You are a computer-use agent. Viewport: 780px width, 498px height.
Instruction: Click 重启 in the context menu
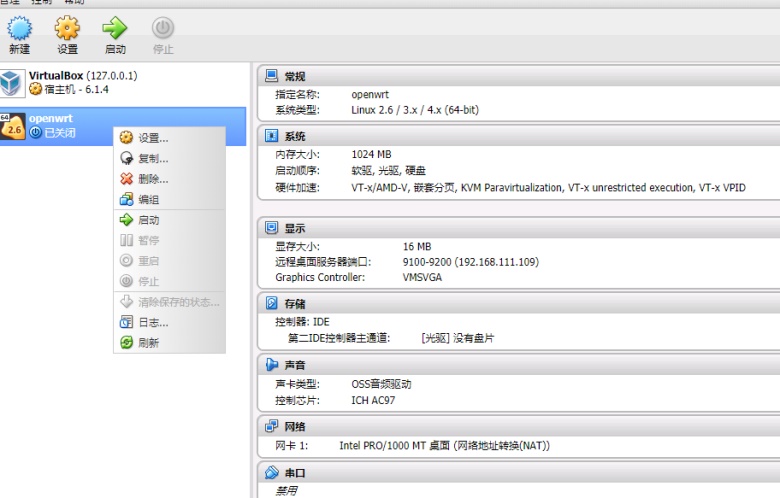169,261
